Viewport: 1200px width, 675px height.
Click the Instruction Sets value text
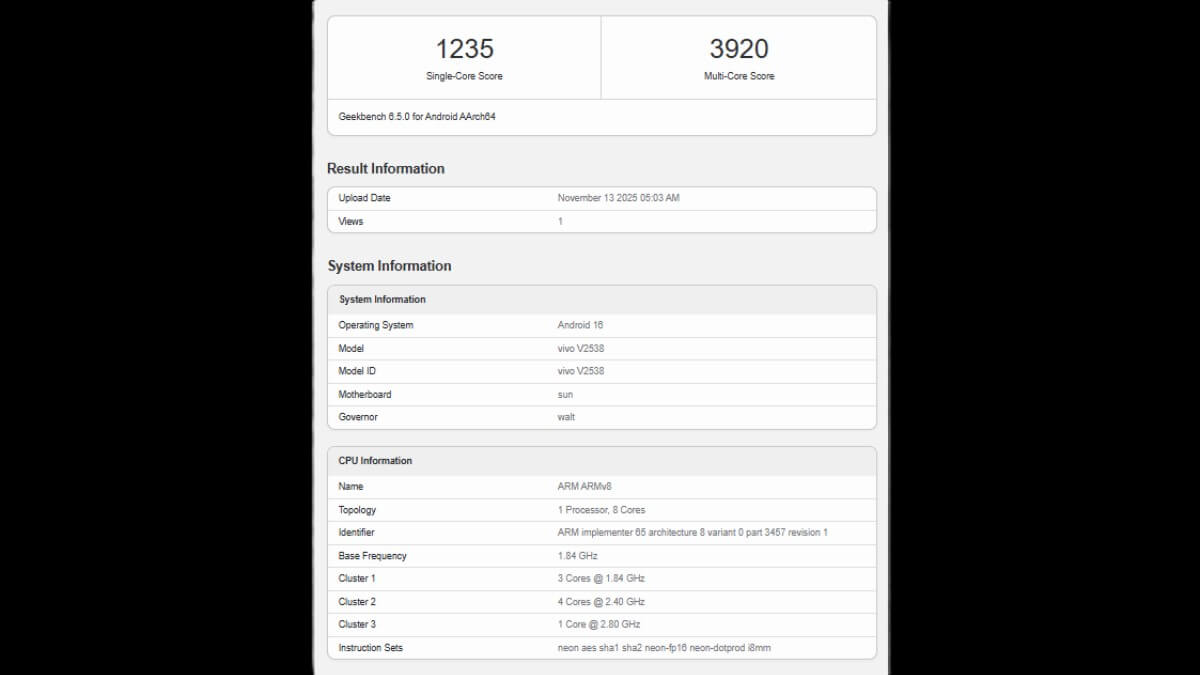coord(664,648)
